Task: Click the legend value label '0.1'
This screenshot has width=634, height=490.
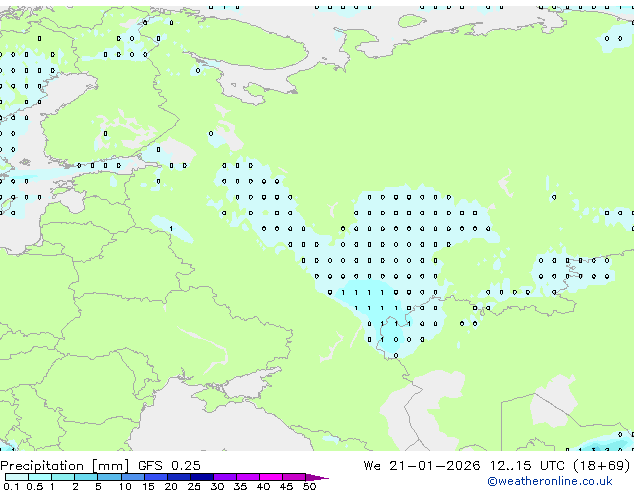Action: click(11, 486)
